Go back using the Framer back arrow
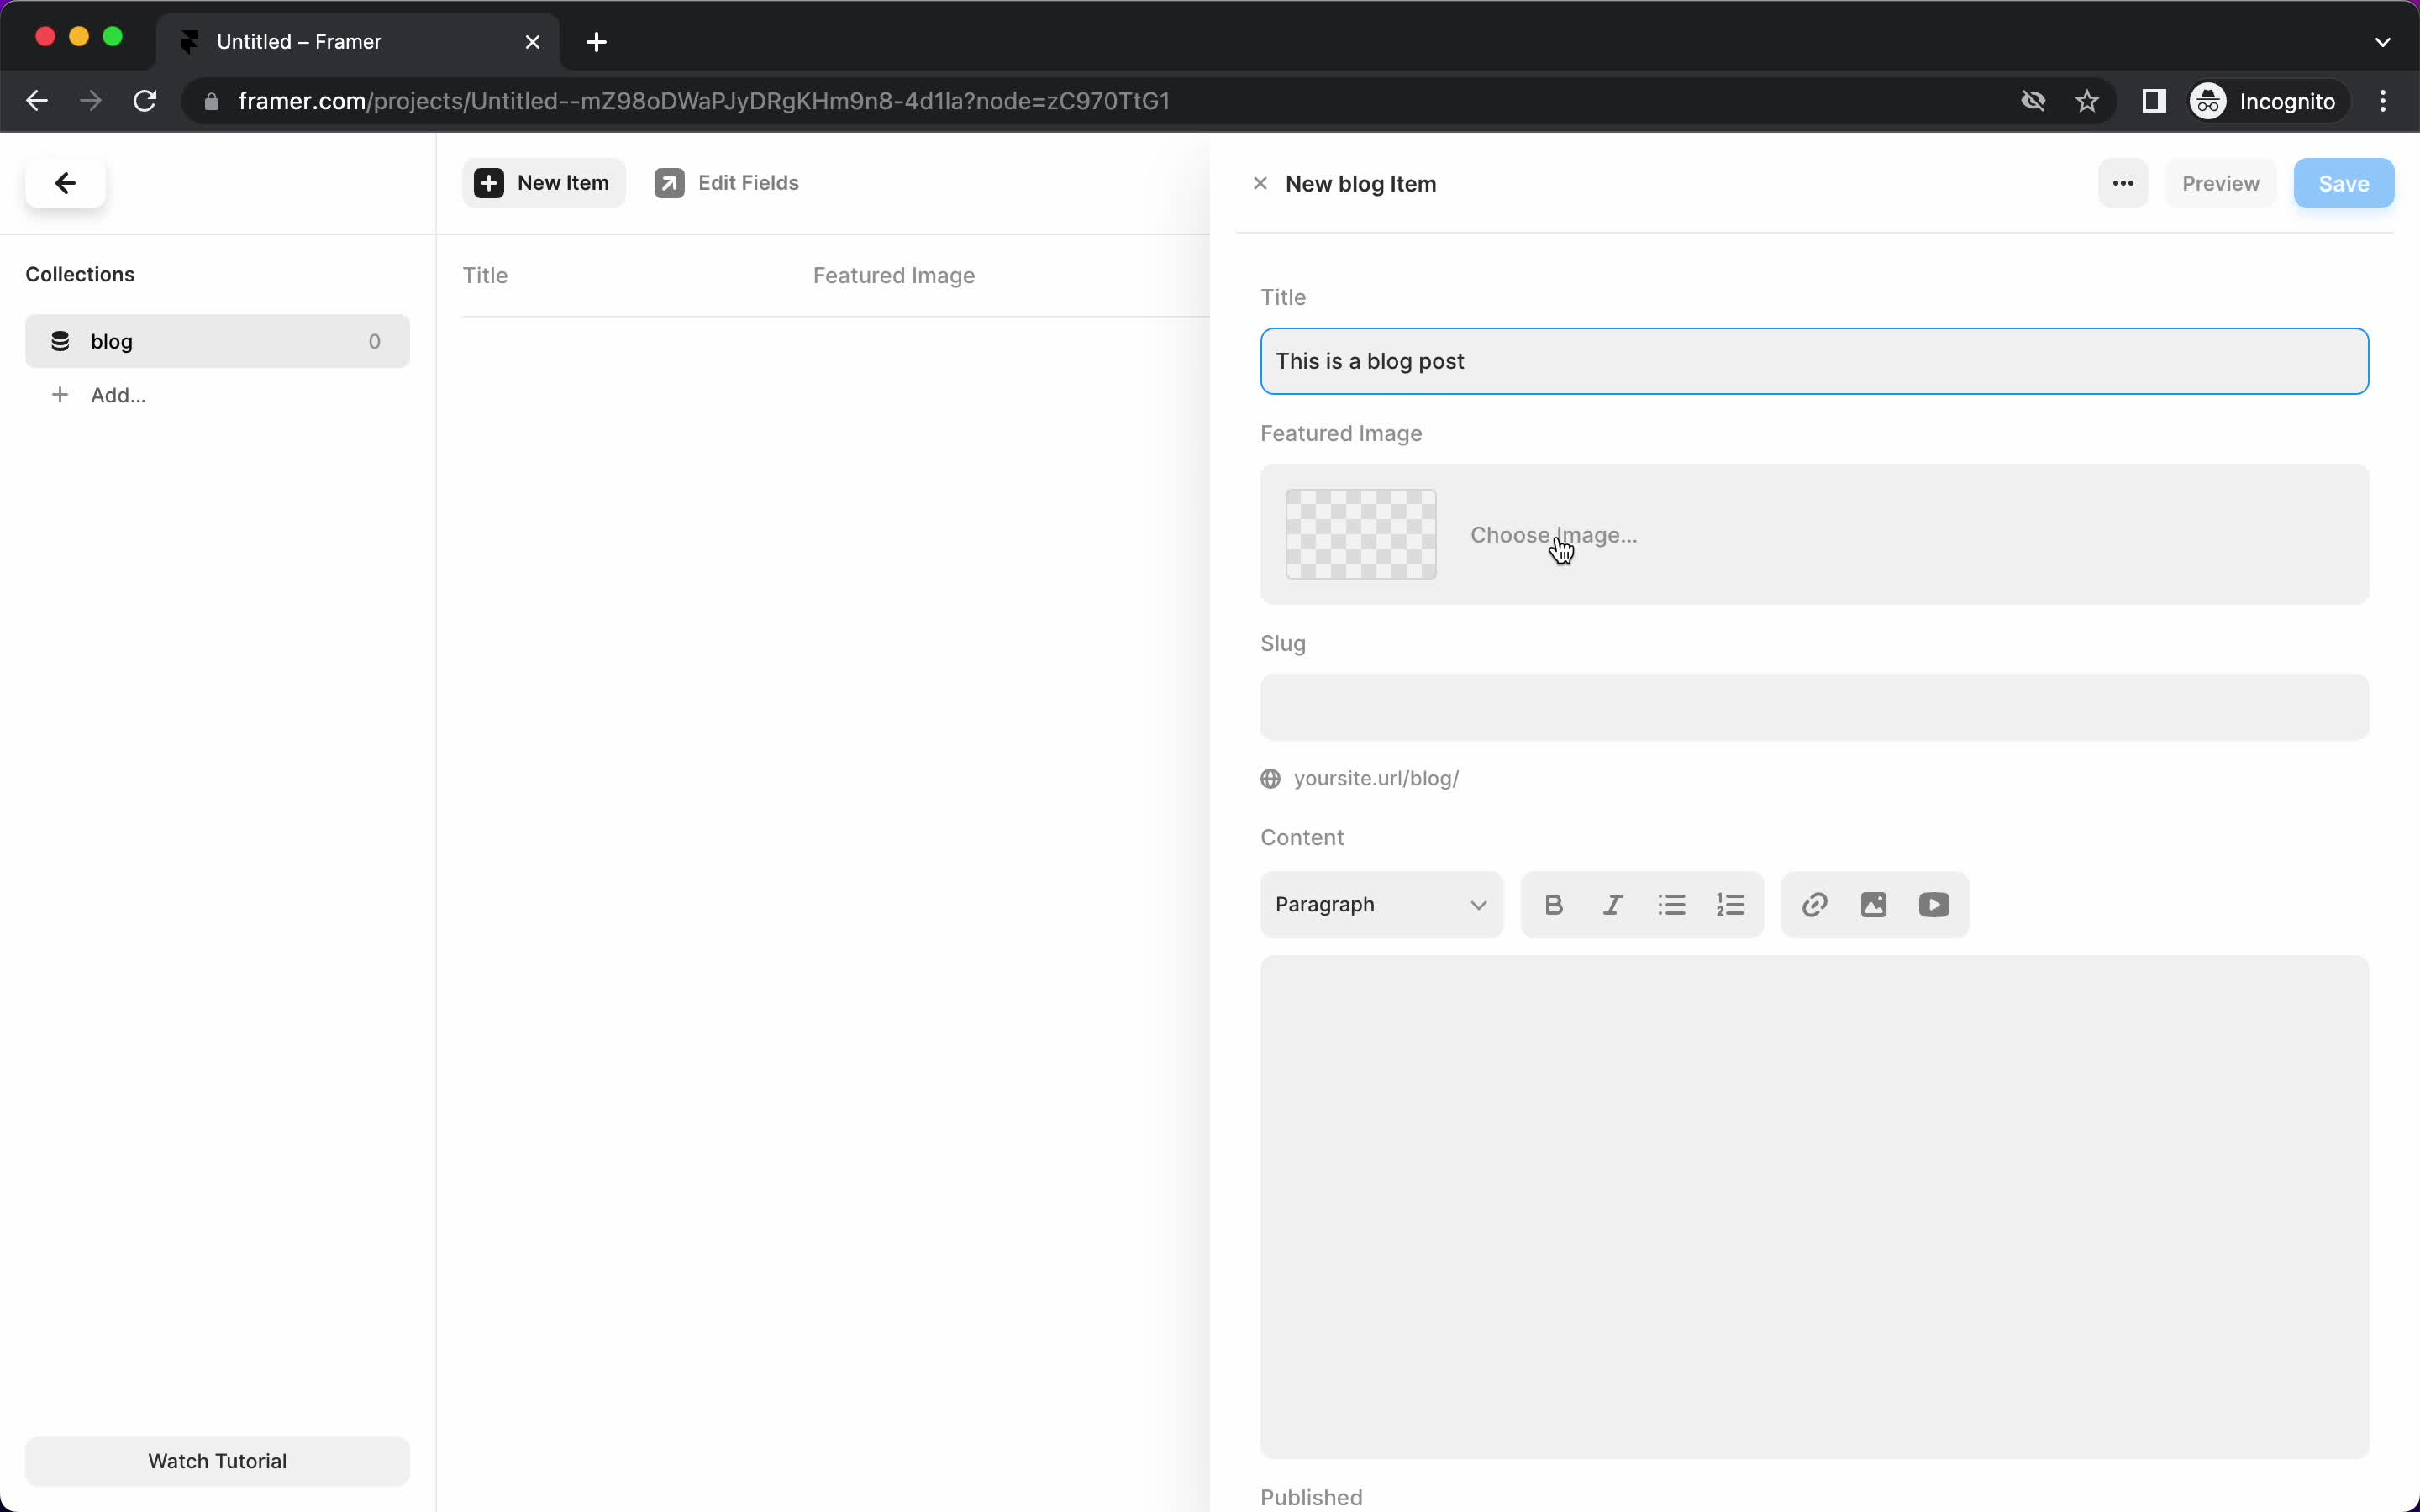The width and height of the screenshot is (2420, 1512). tap(65, 183)
